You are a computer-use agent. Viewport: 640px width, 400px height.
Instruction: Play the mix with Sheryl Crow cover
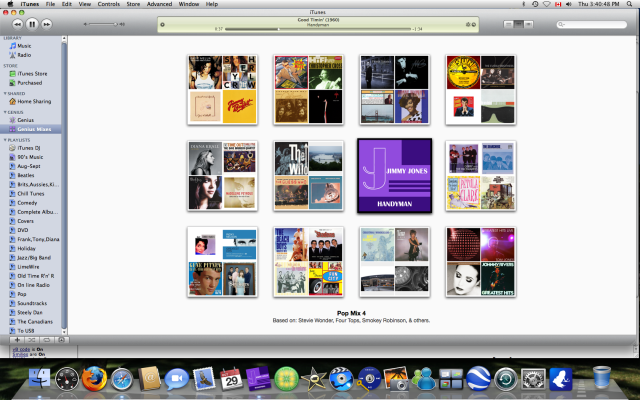[222, 90]
